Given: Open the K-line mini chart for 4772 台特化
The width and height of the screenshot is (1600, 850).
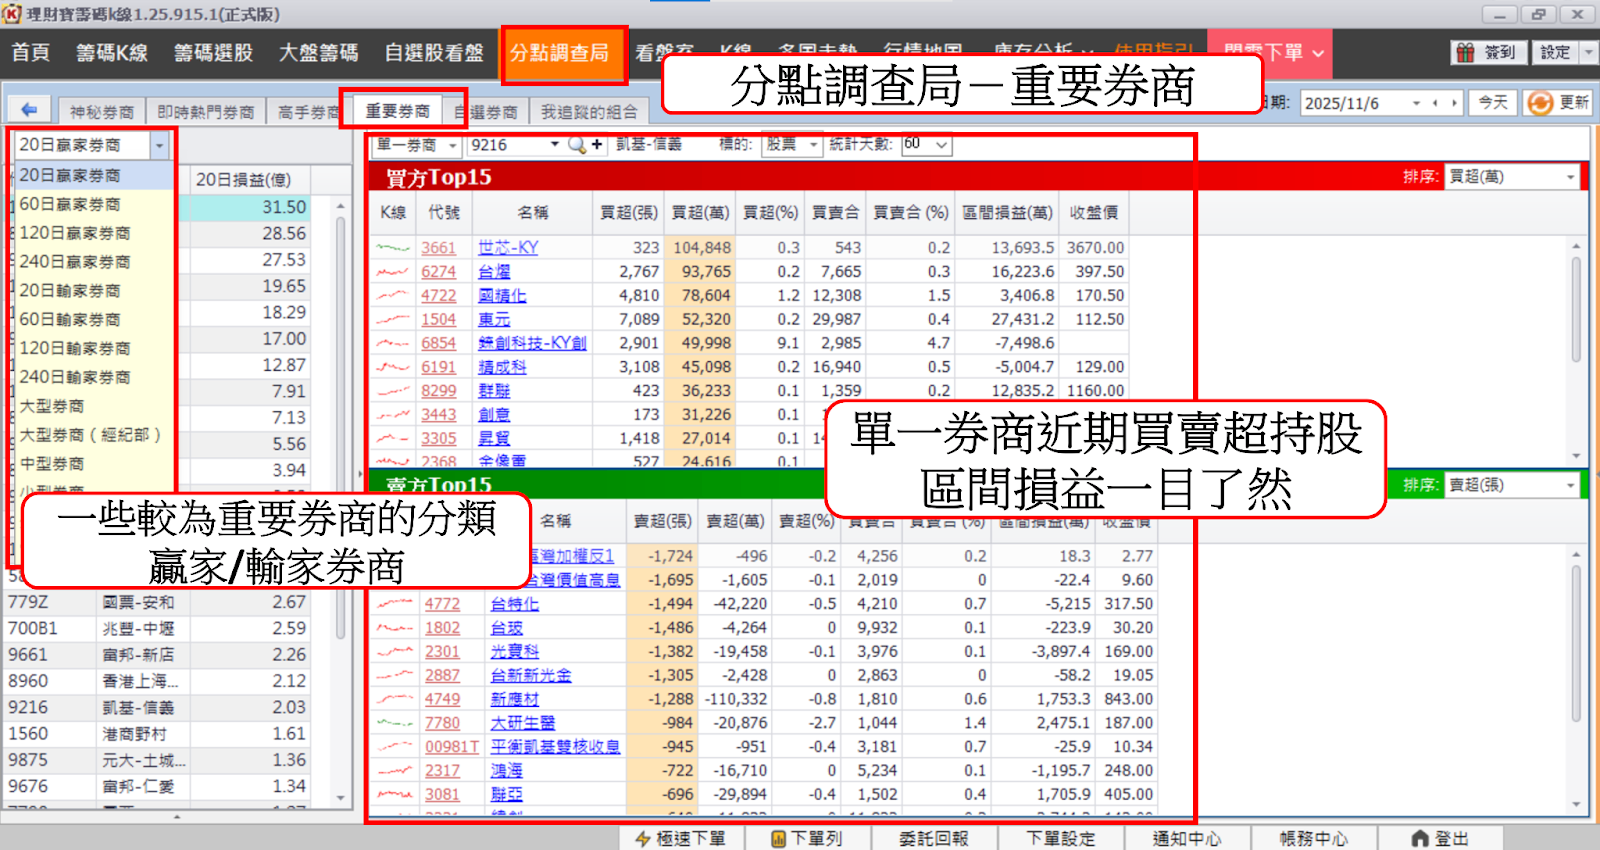Looking at the screenshot, I should pyautogui.click(x=396, y=604).
